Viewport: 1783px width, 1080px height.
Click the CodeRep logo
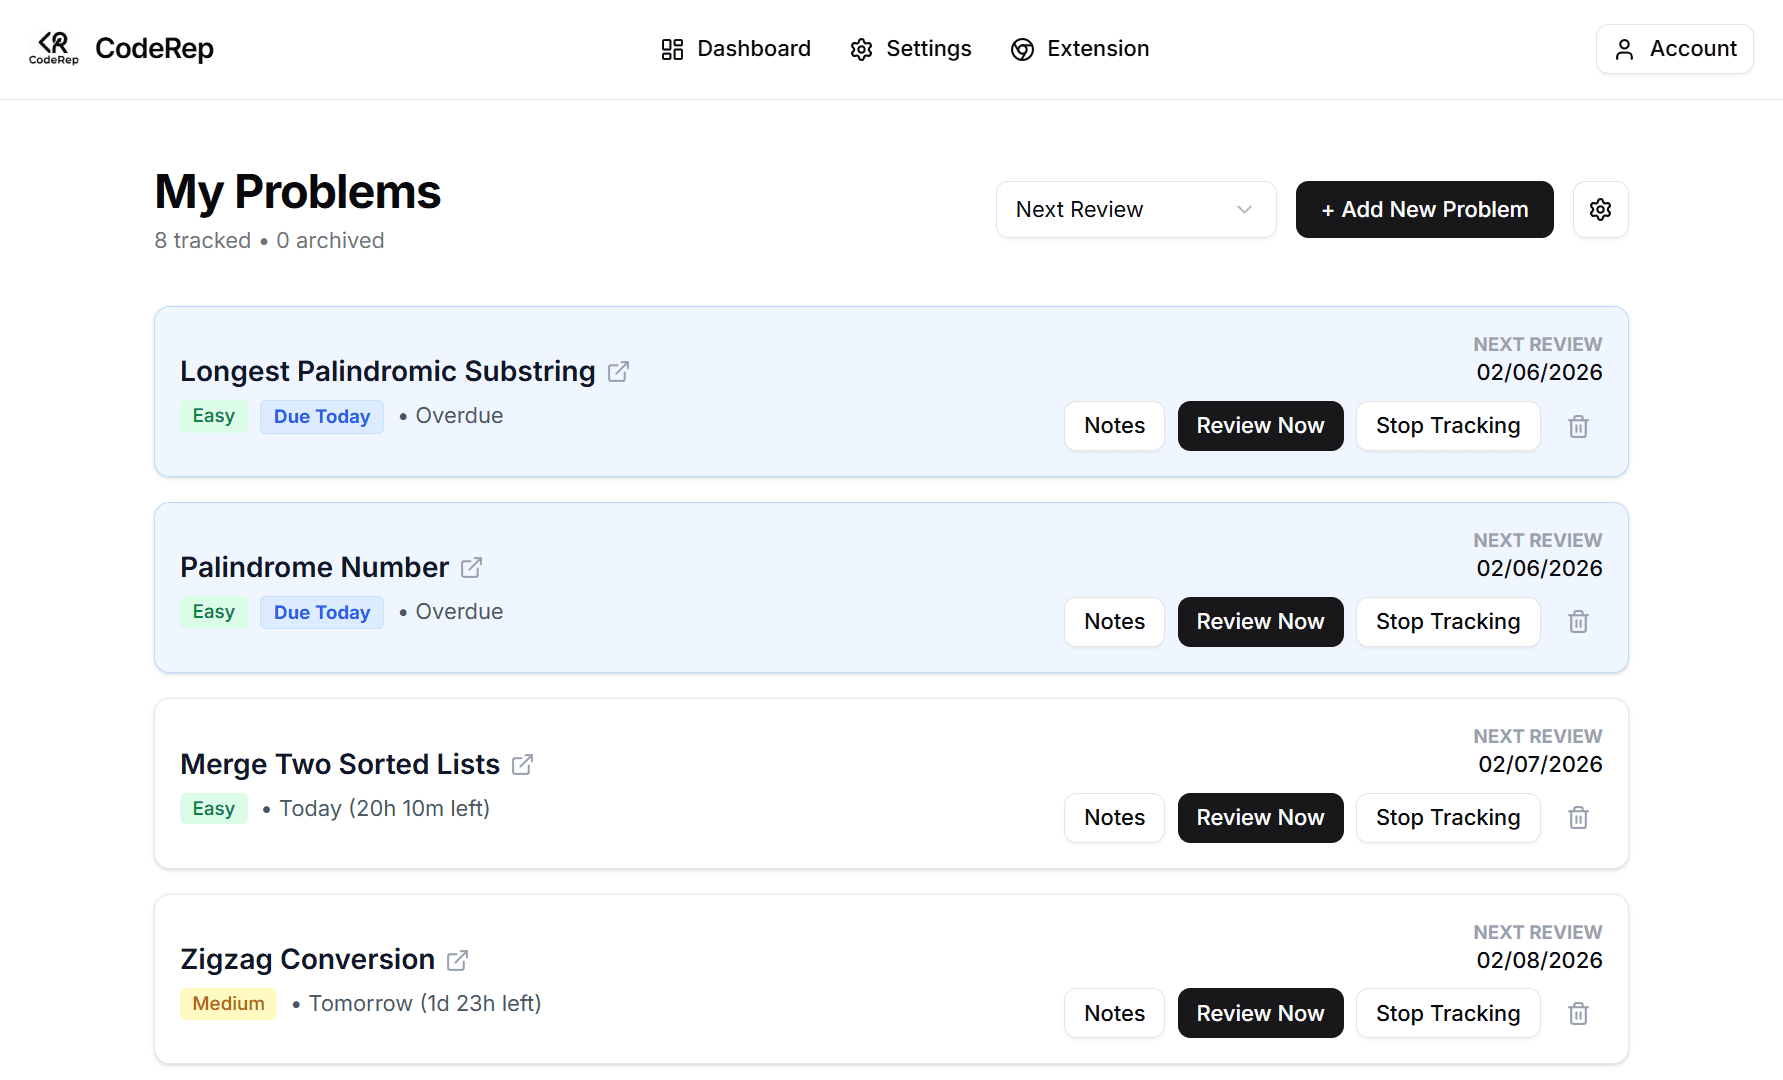pyautogui.click(x=53, y=48)
